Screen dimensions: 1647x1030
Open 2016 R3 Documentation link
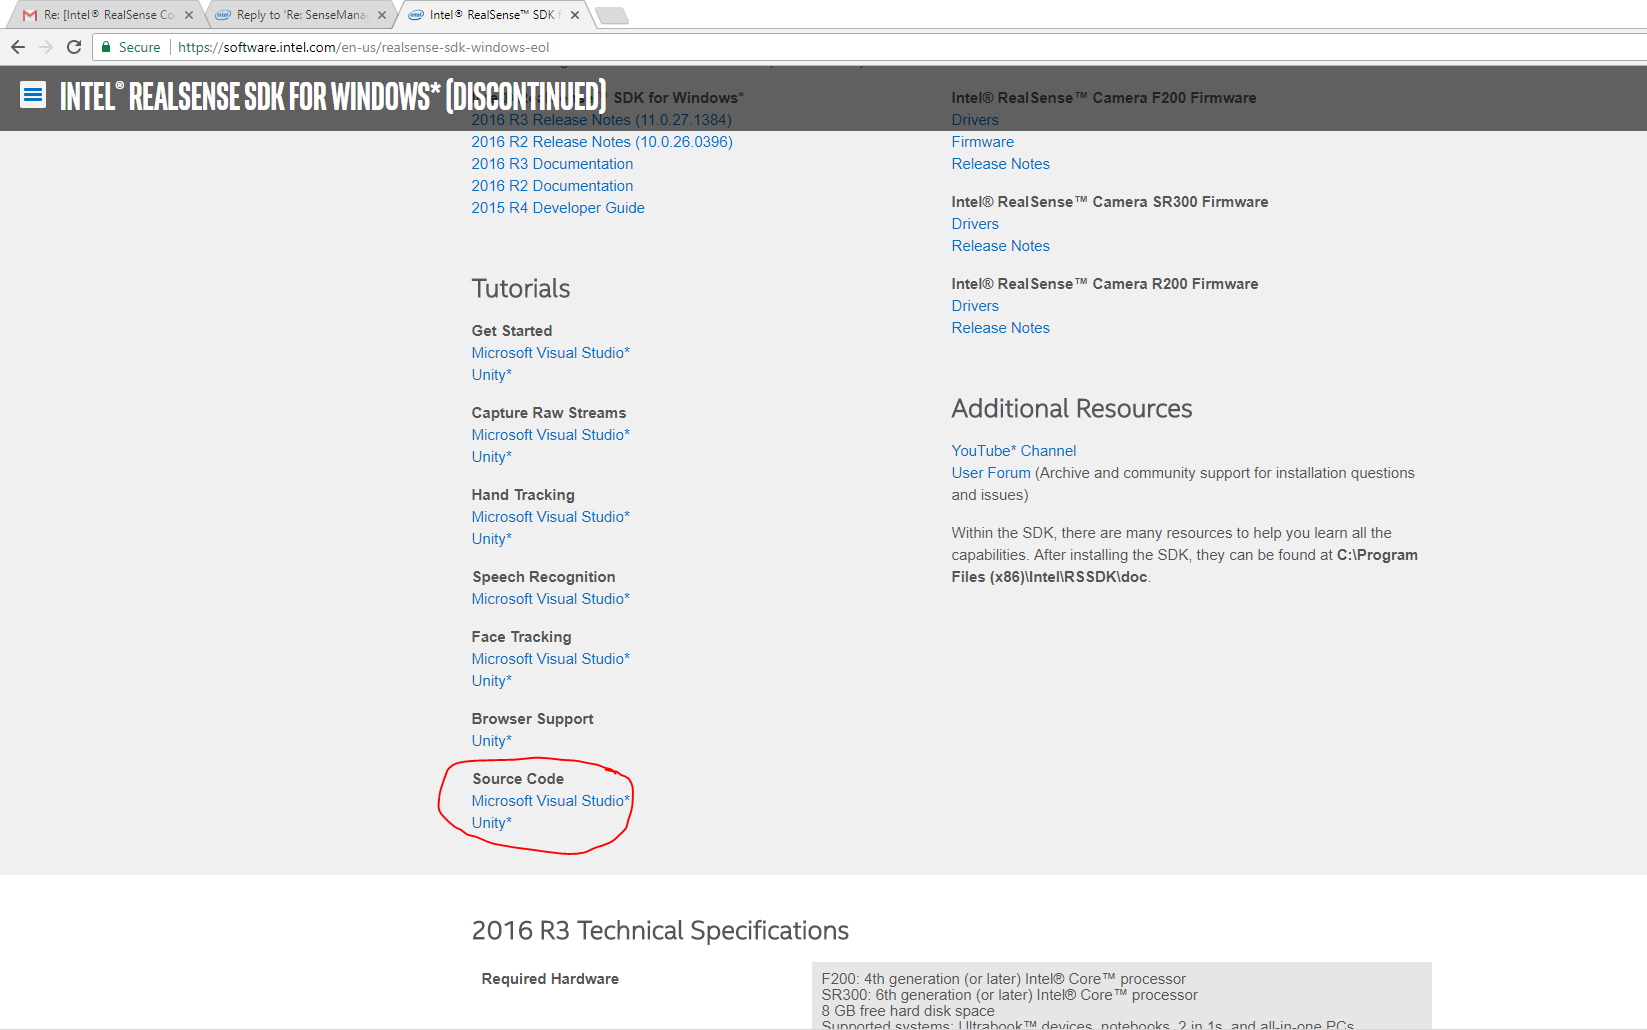tap(552, 164)
